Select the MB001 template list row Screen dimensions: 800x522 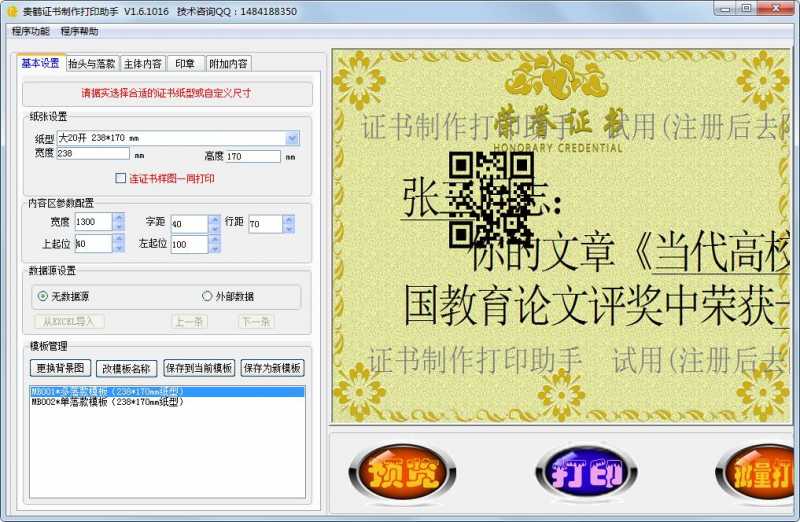[x=167, y=391]
